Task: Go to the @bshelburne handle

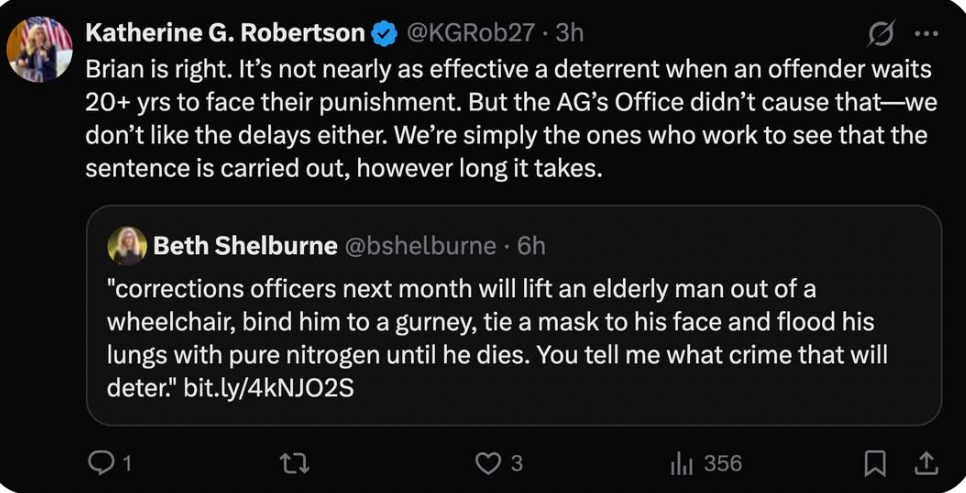Action: (420, 246)
